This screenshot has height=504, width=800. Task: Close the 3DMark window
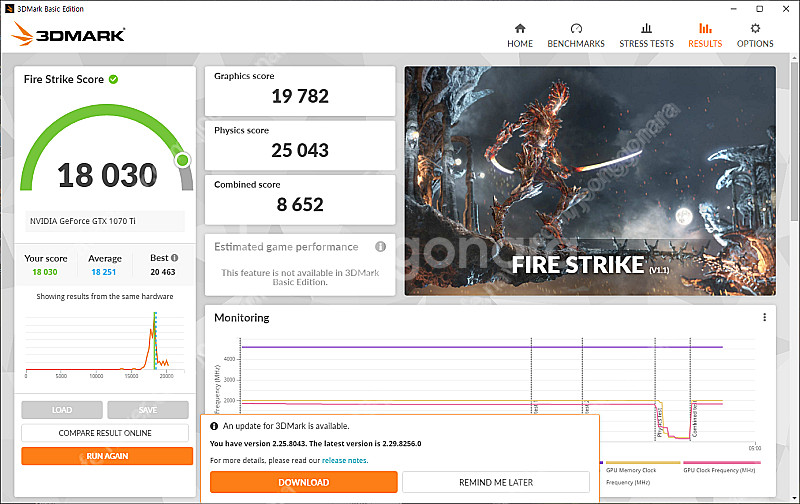pyautogui.click(x=786, y=9)
